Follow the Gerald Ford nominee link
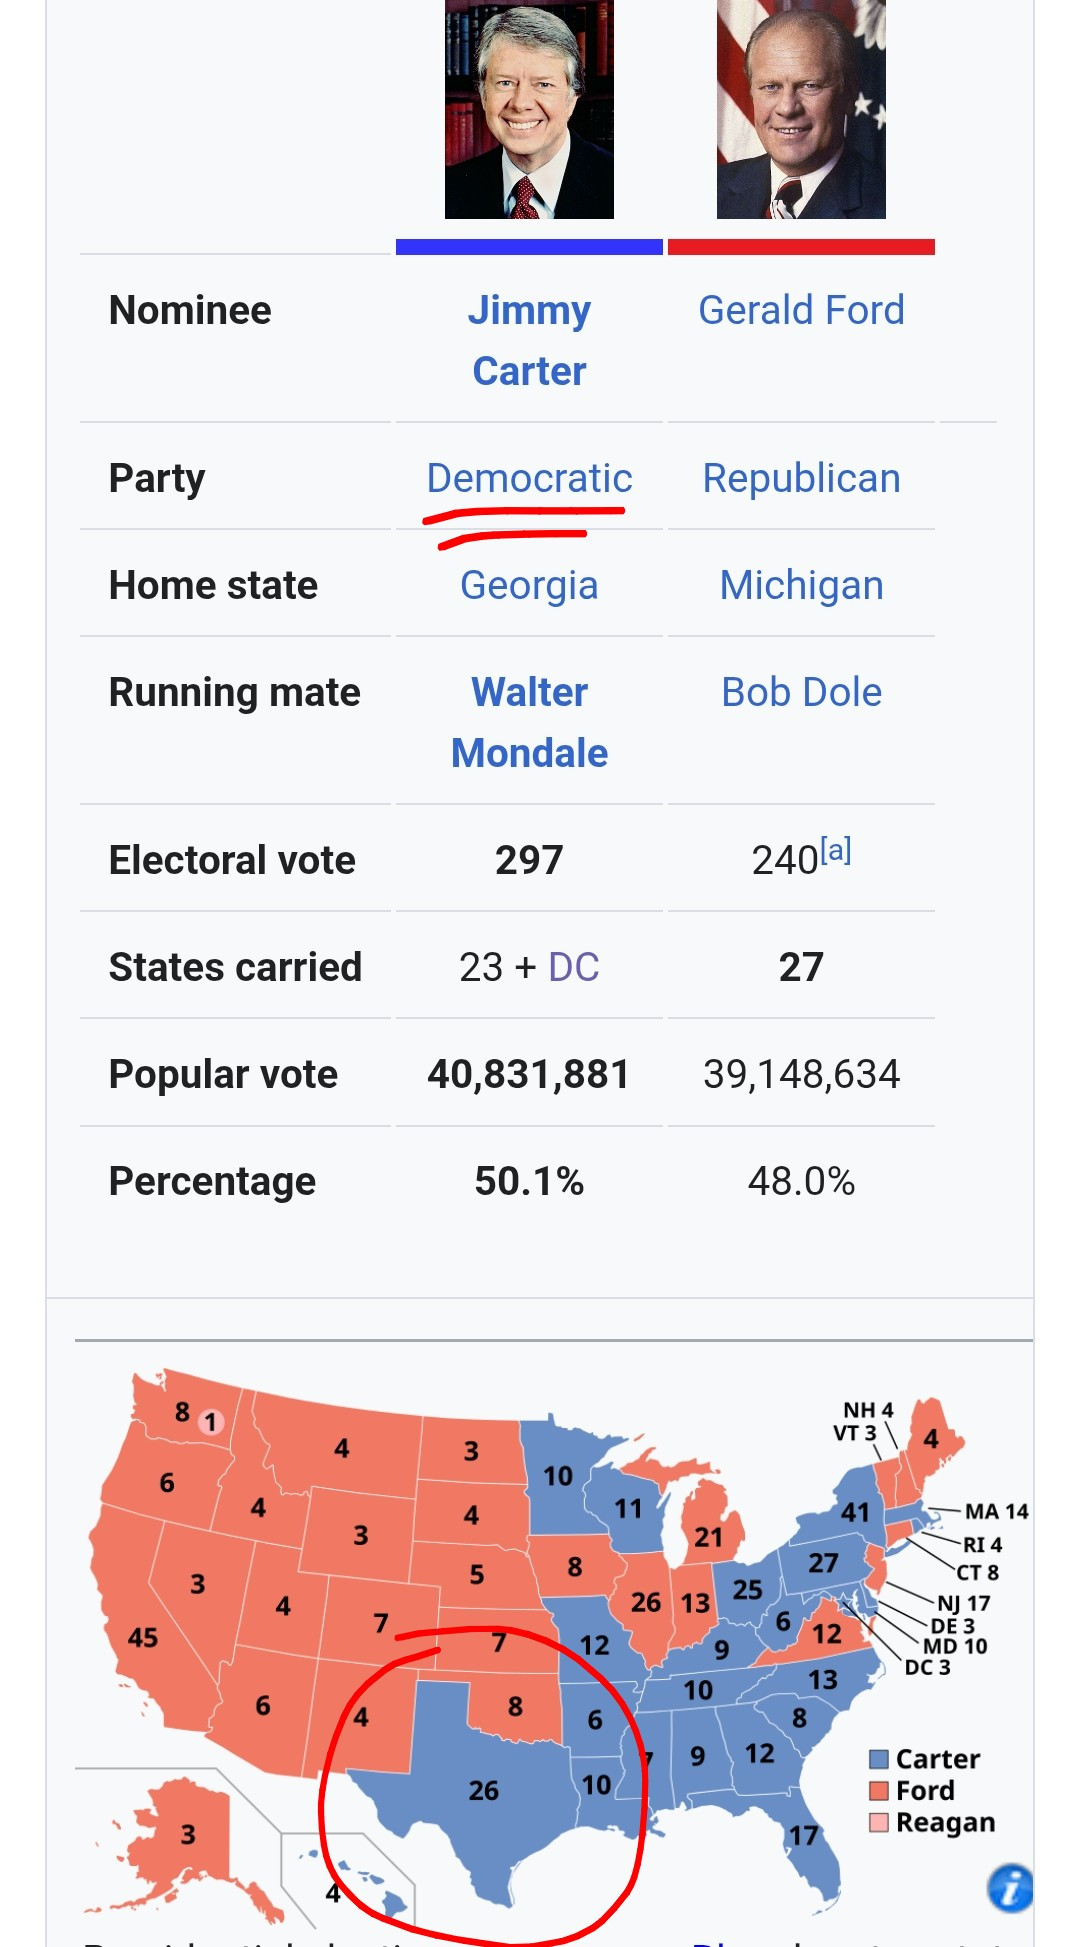The height and width of the screenshot is (1947, 1080). tap(801, 310)
